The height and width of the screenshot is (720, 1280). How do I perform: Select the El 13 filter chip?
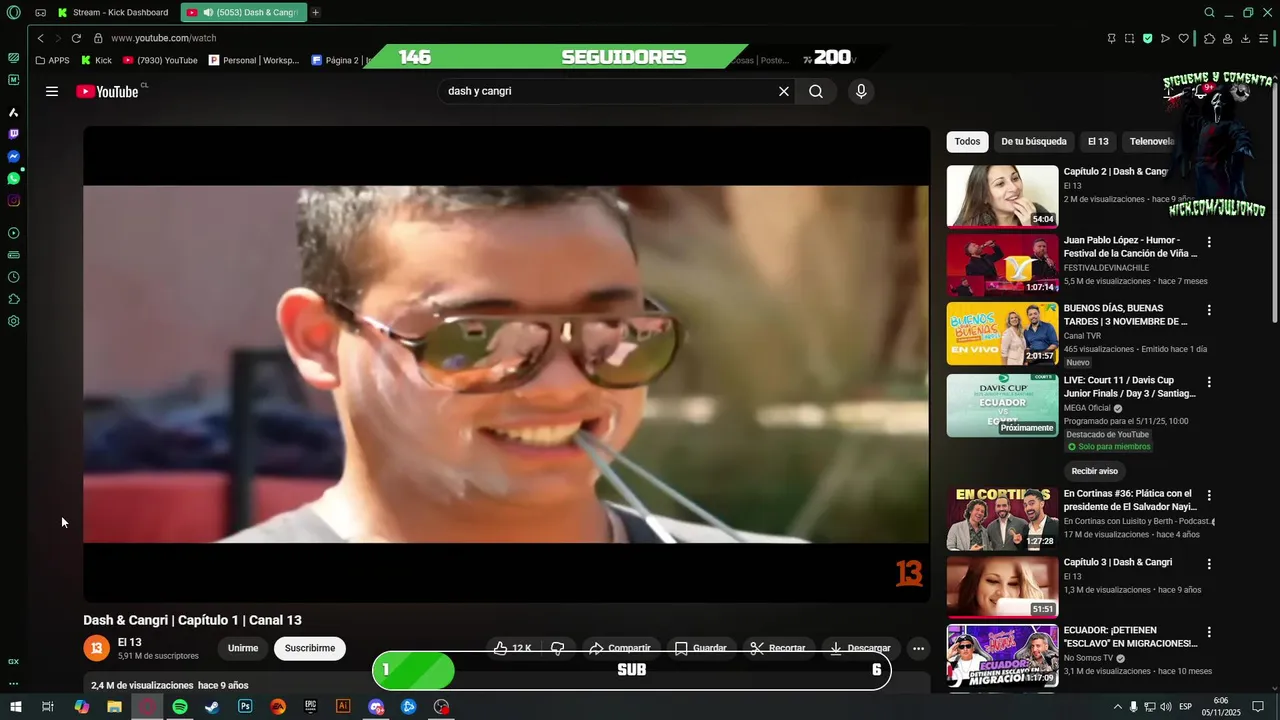[1098, 141]
